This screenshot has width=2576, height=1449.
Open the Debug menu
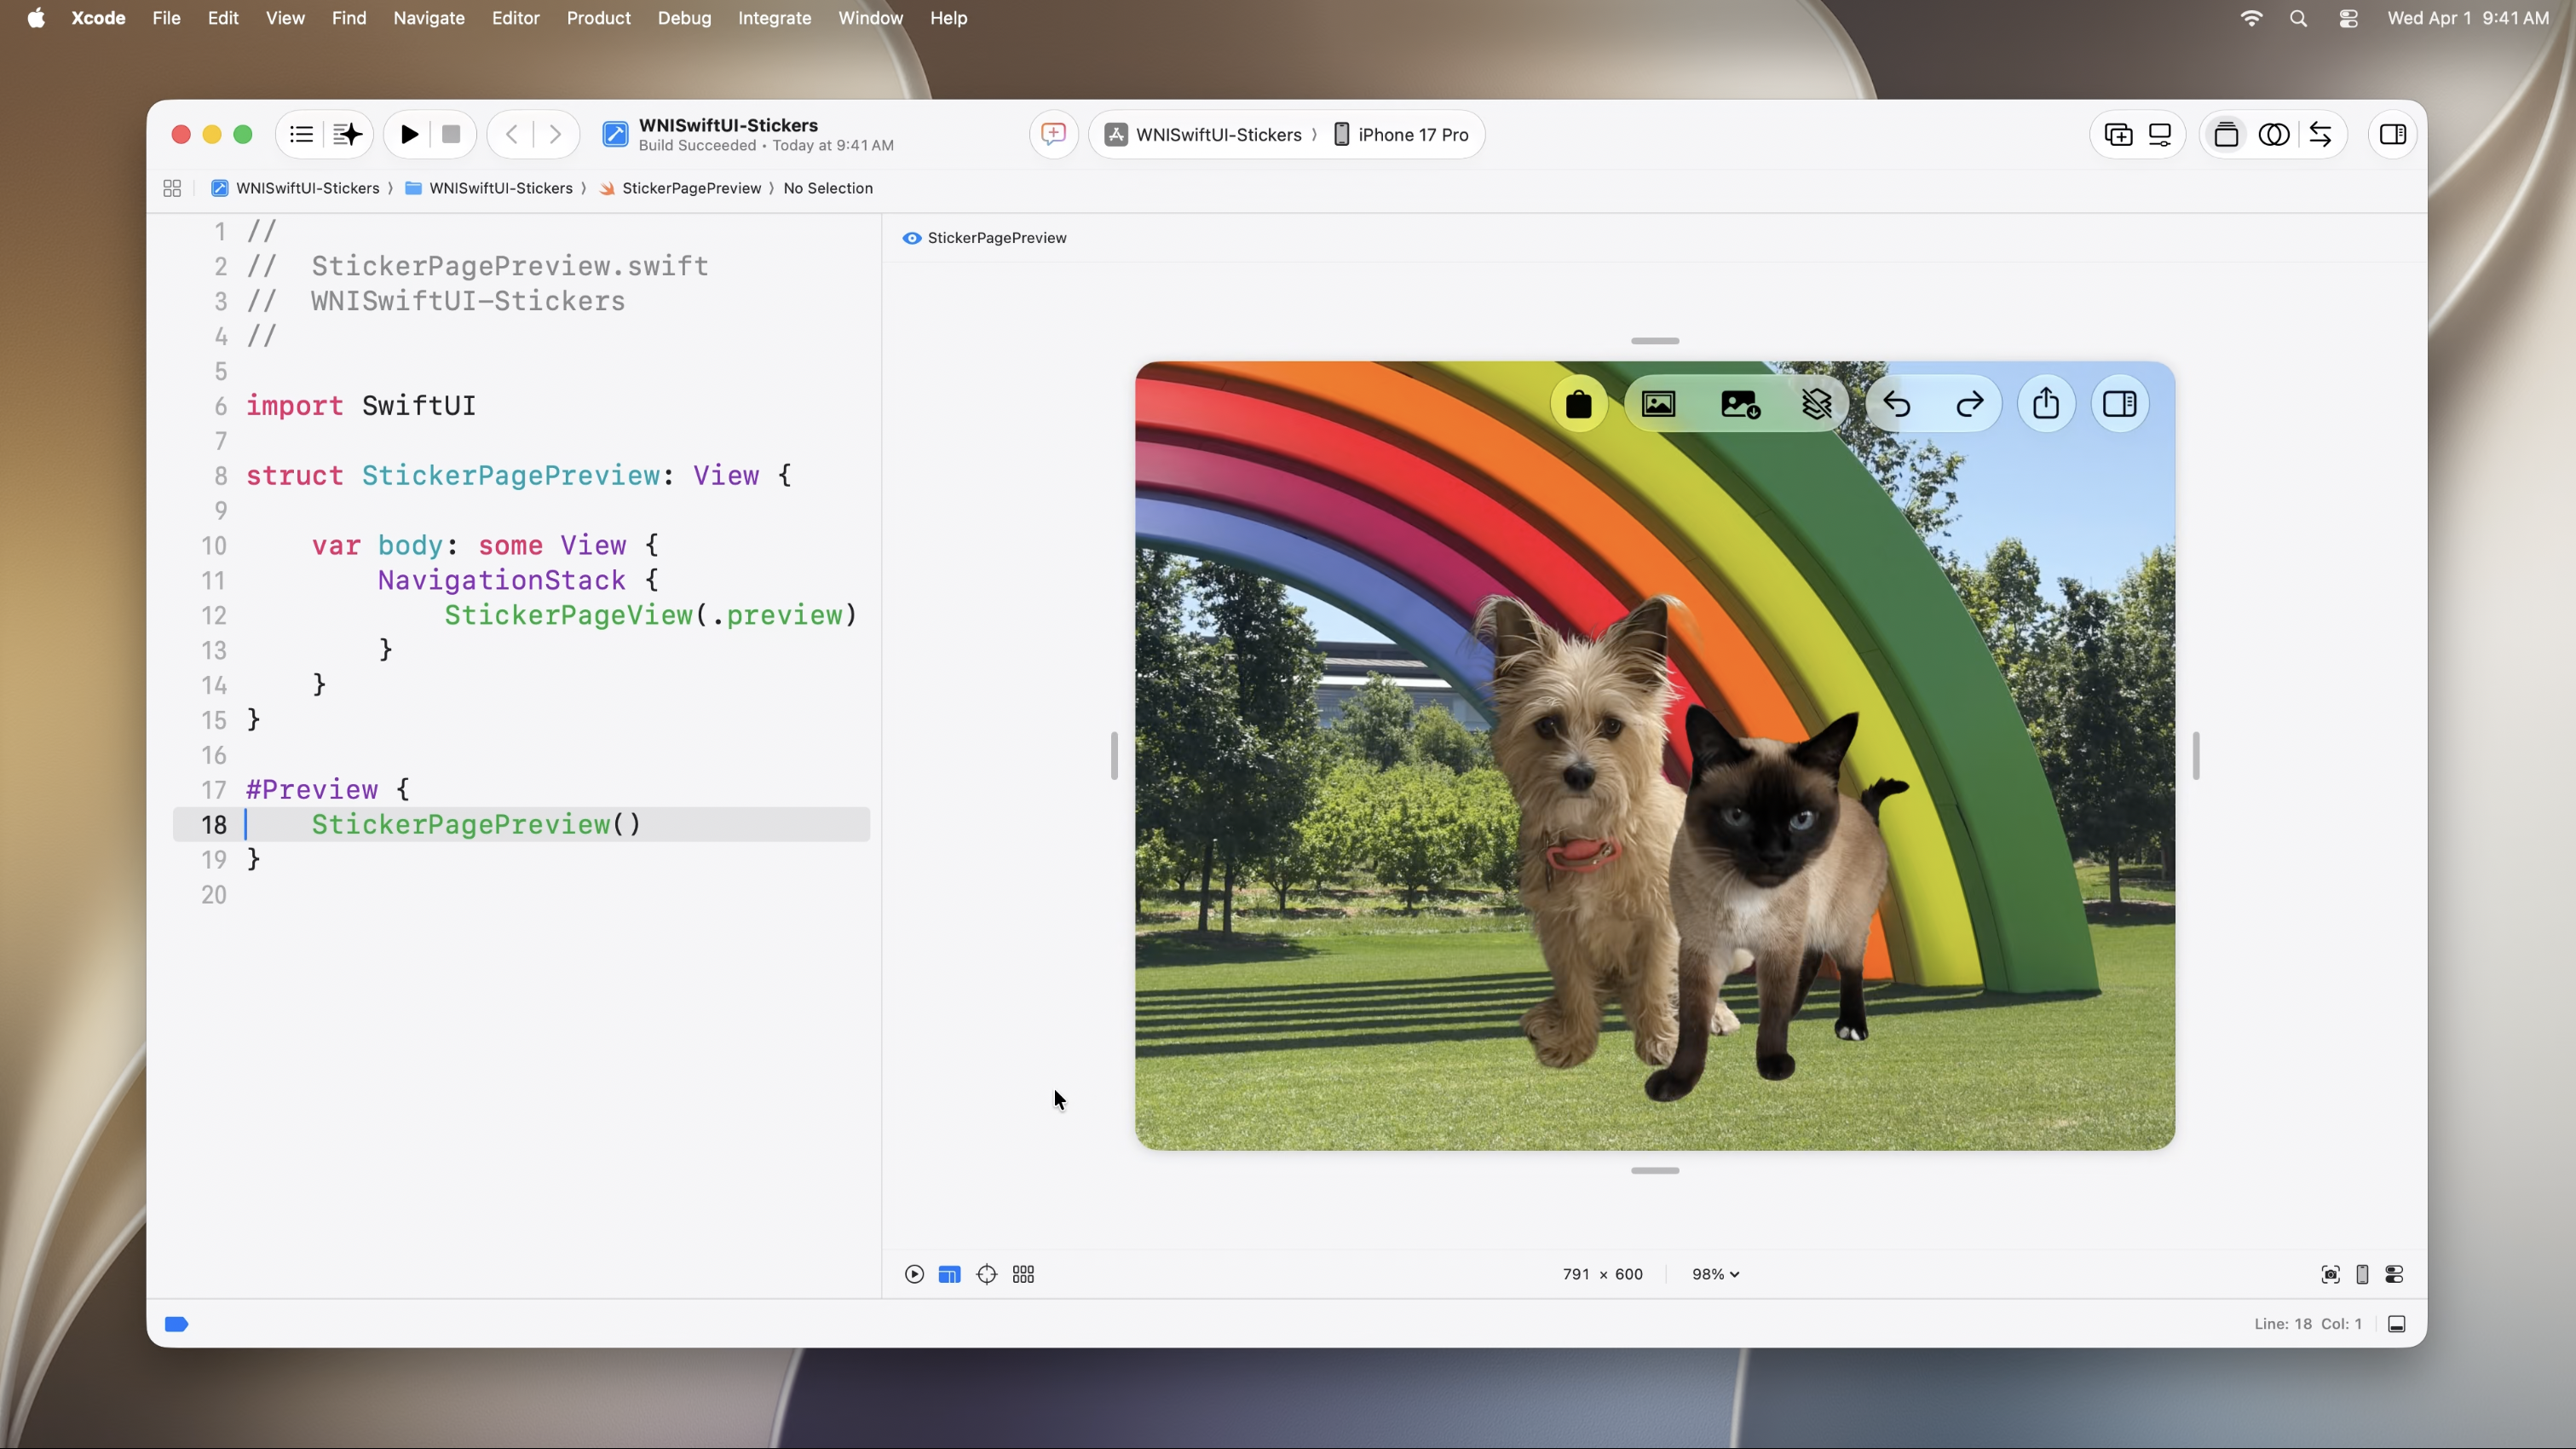pyautogui.click(x=684, y=18)
